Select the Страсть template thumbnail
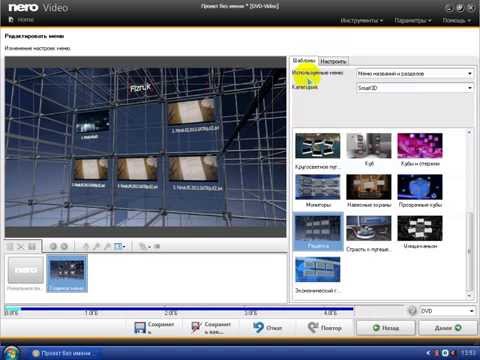 (369, 228)
